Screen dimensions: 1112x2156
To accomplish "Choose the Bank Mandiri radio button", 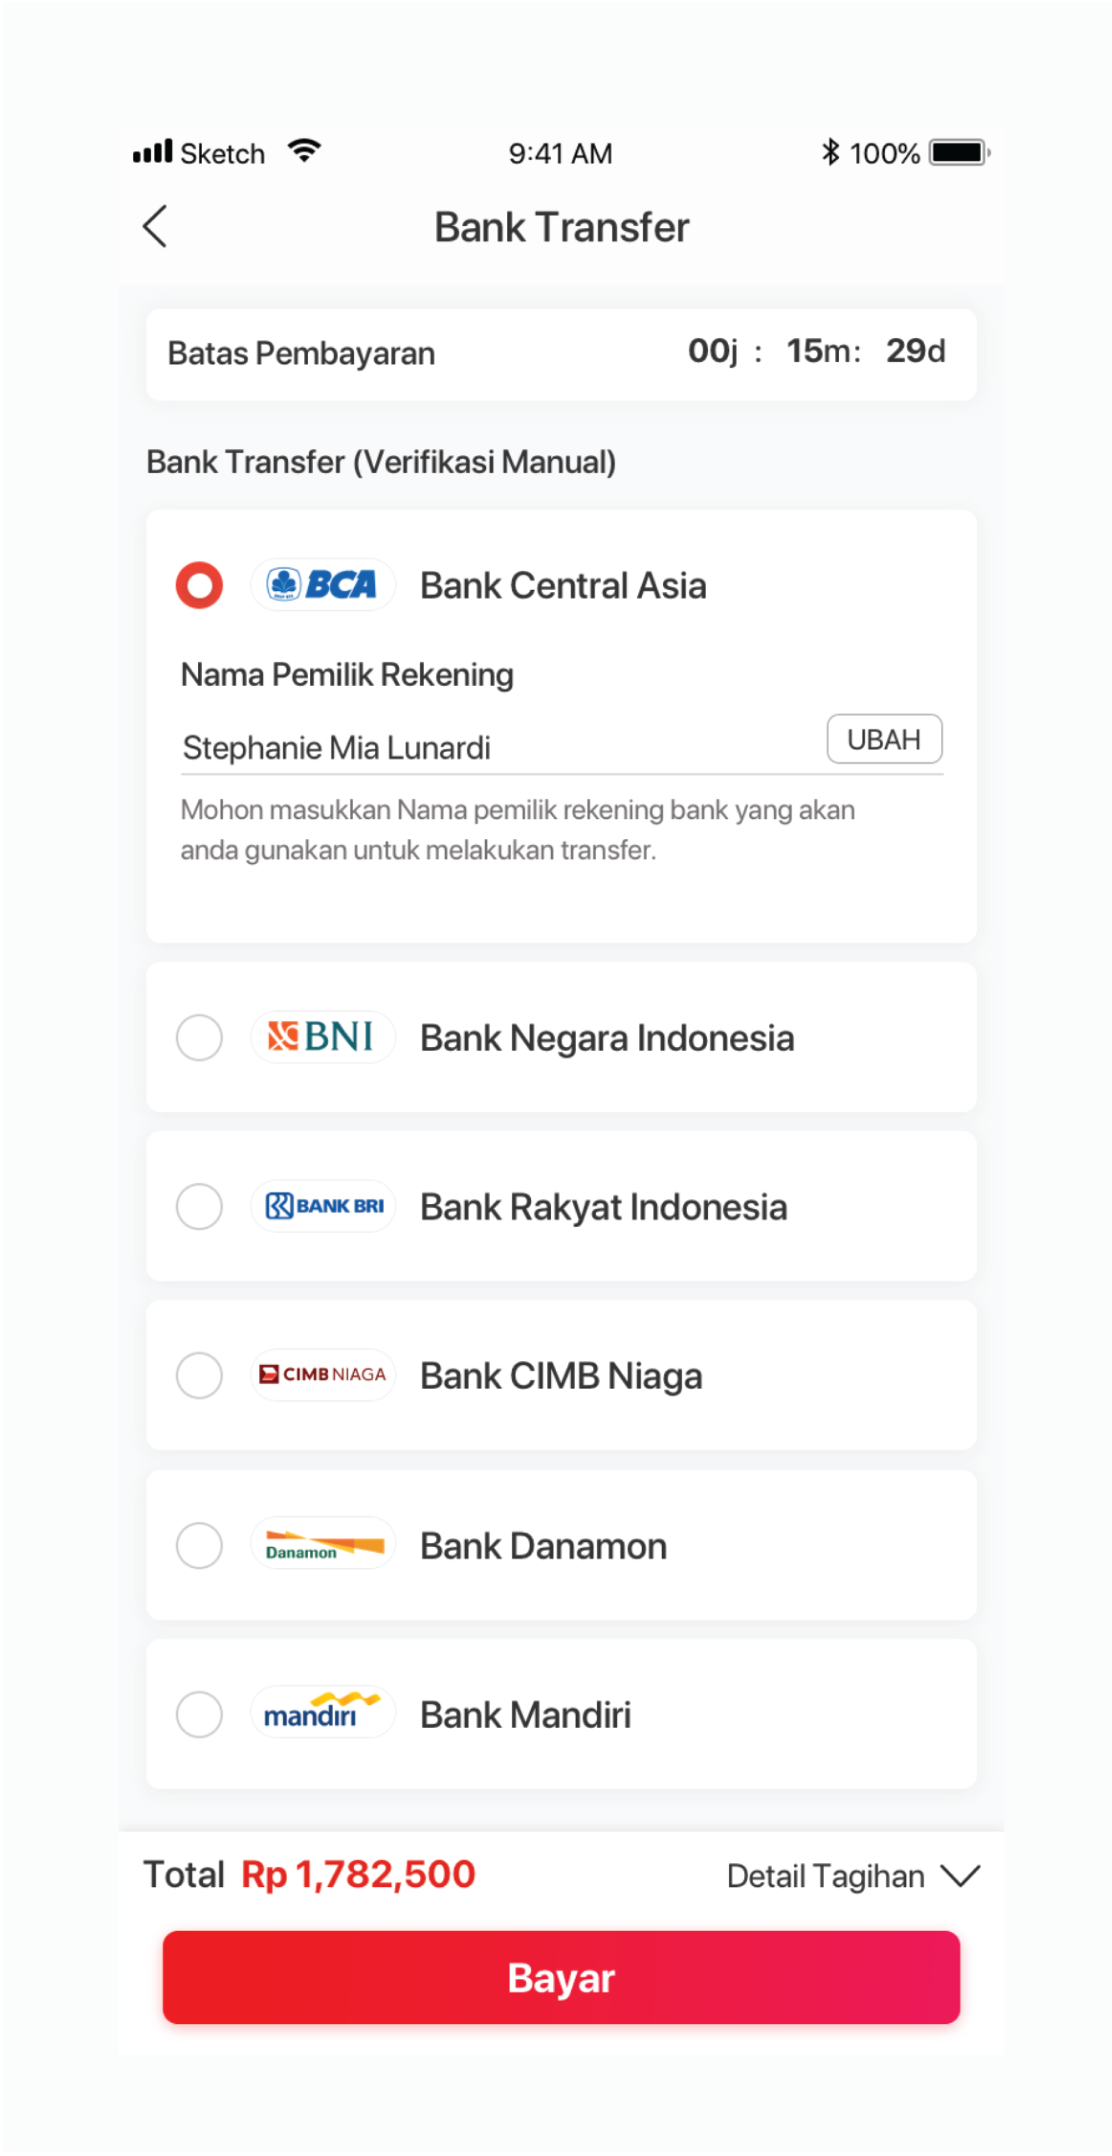I will pyautogui.click(x=199, y=1714).
